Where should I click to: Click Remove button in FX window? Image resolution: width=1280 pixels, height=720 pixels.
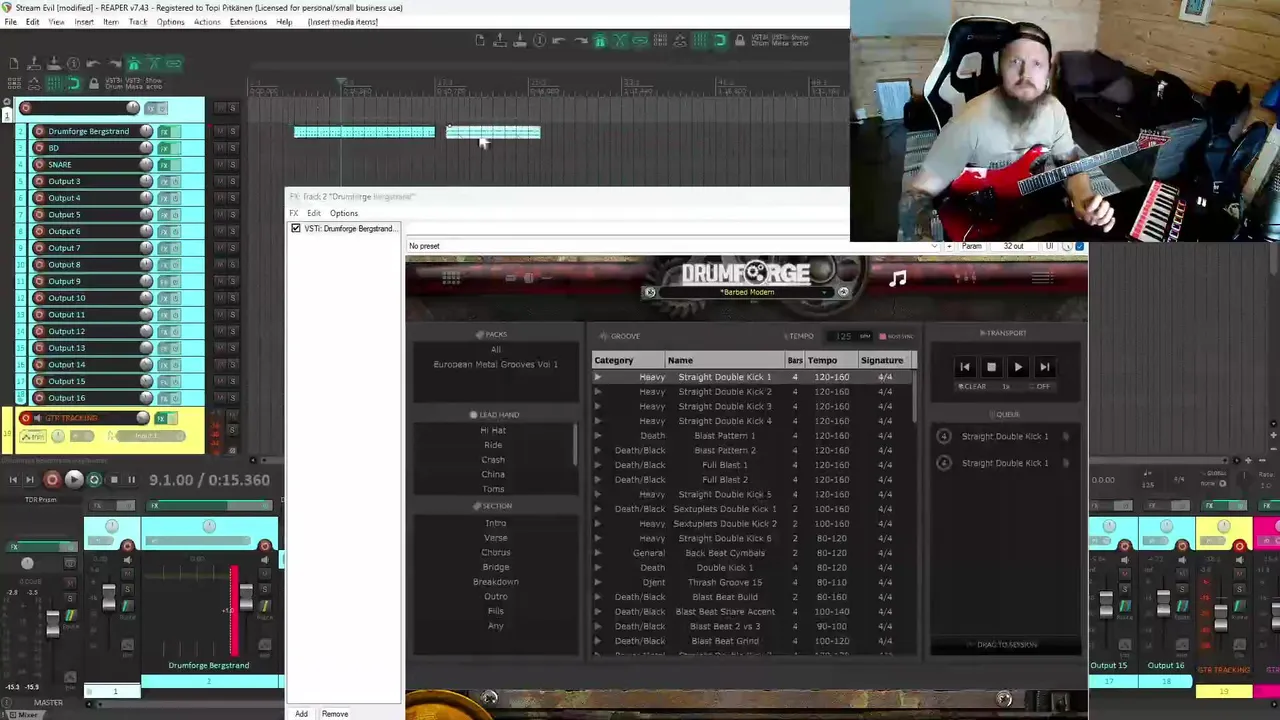(335, 714)
